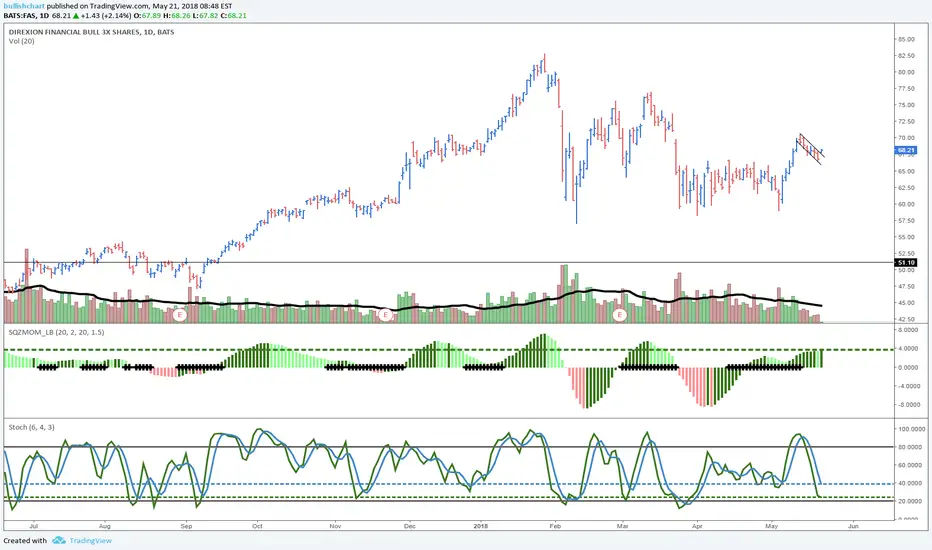Click the C:68.21 close value in header
Screen dimensions: 932x550
(234, 15)
